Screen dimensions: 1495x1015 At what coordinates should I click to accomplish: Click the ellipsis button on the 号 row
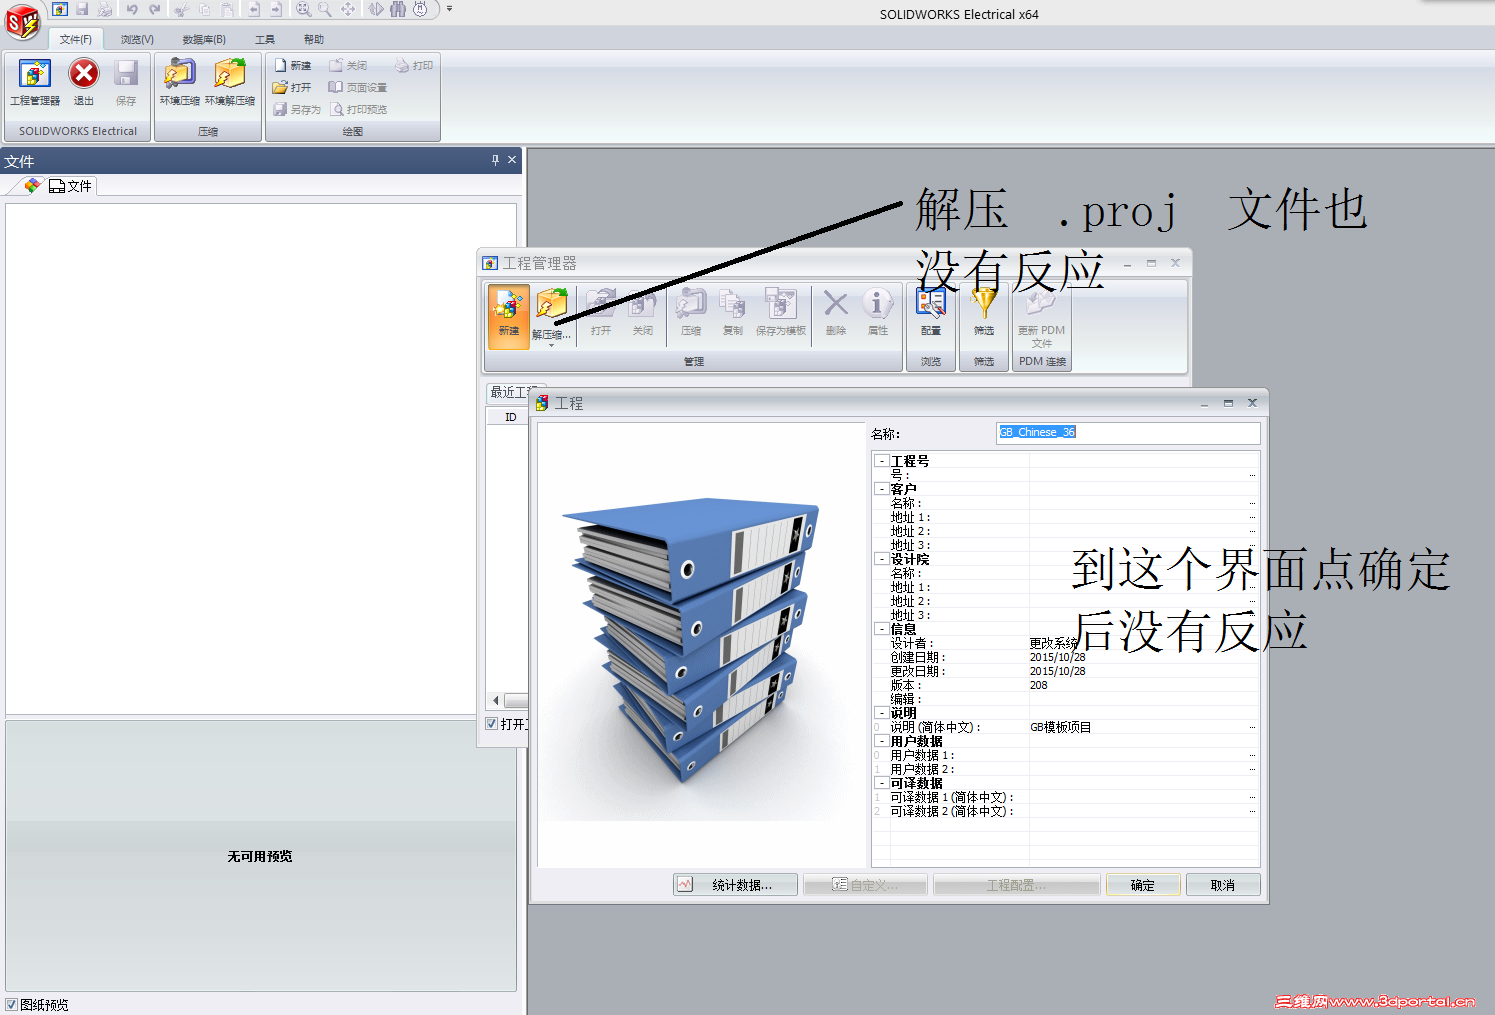(1252, 475)
